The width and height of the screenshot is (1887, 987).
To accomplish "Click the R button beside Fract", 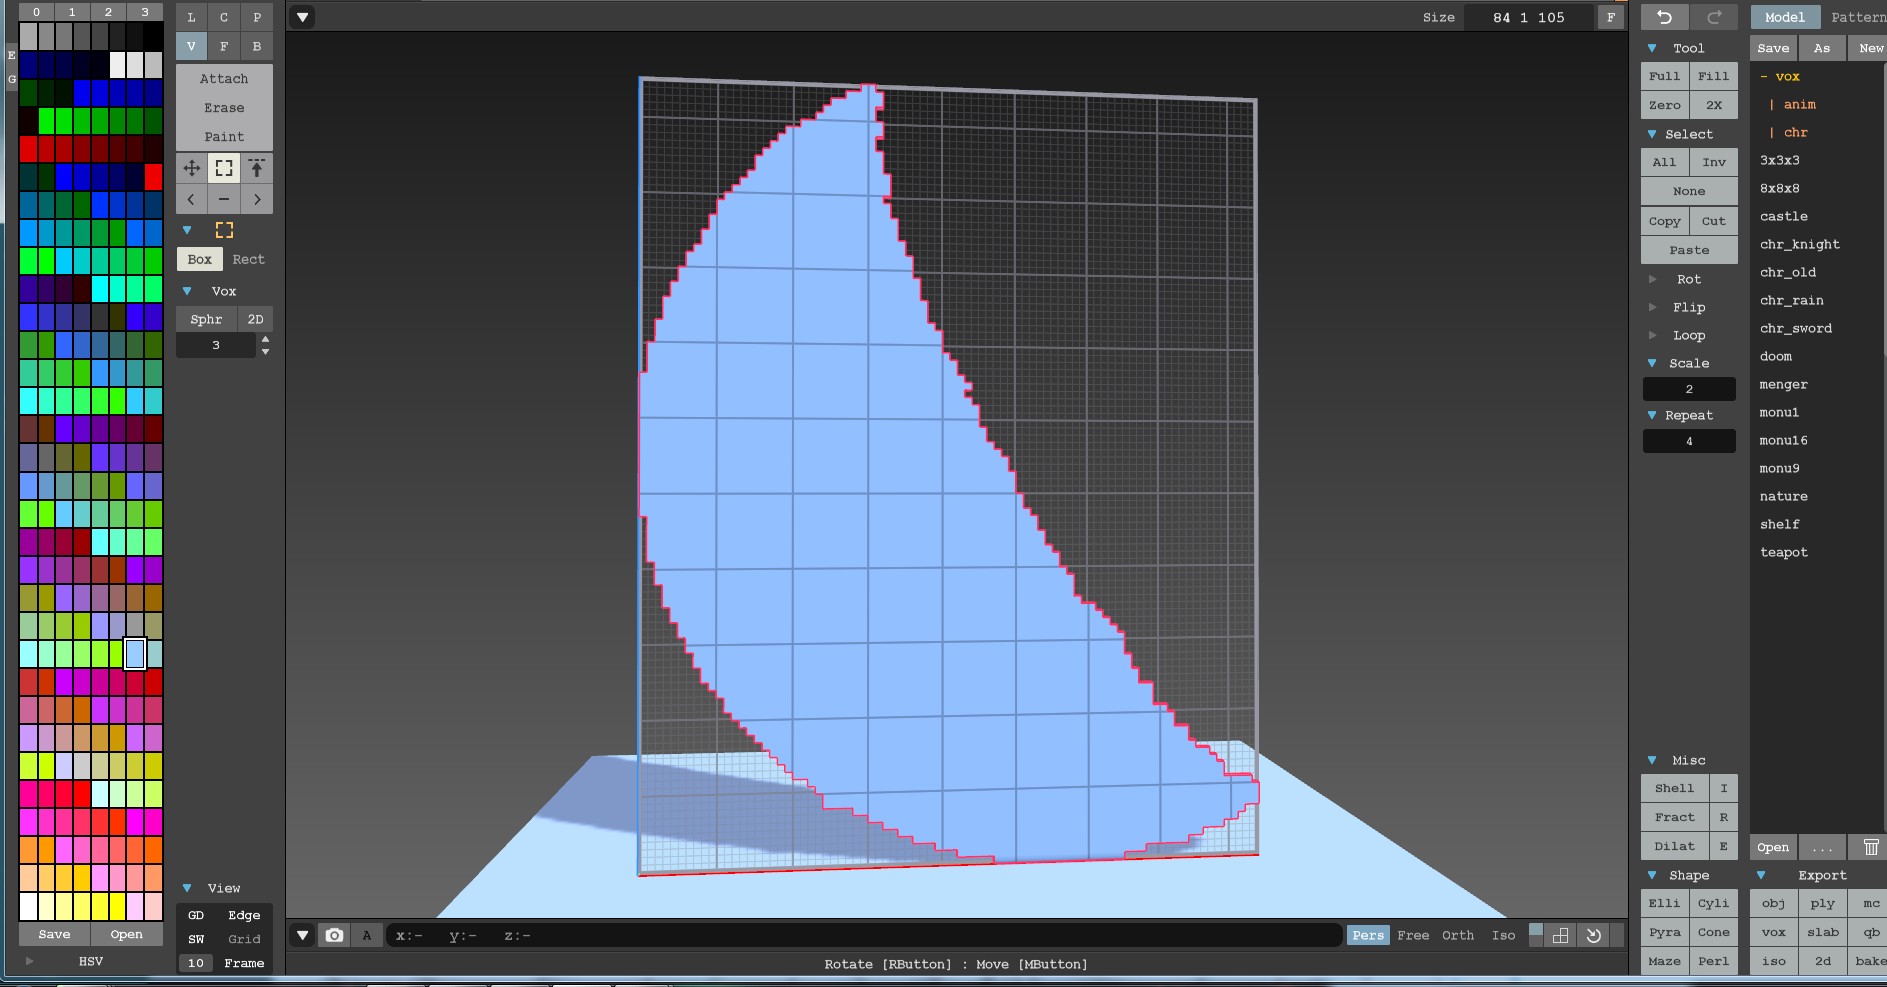I will [x=1724, y=817].
